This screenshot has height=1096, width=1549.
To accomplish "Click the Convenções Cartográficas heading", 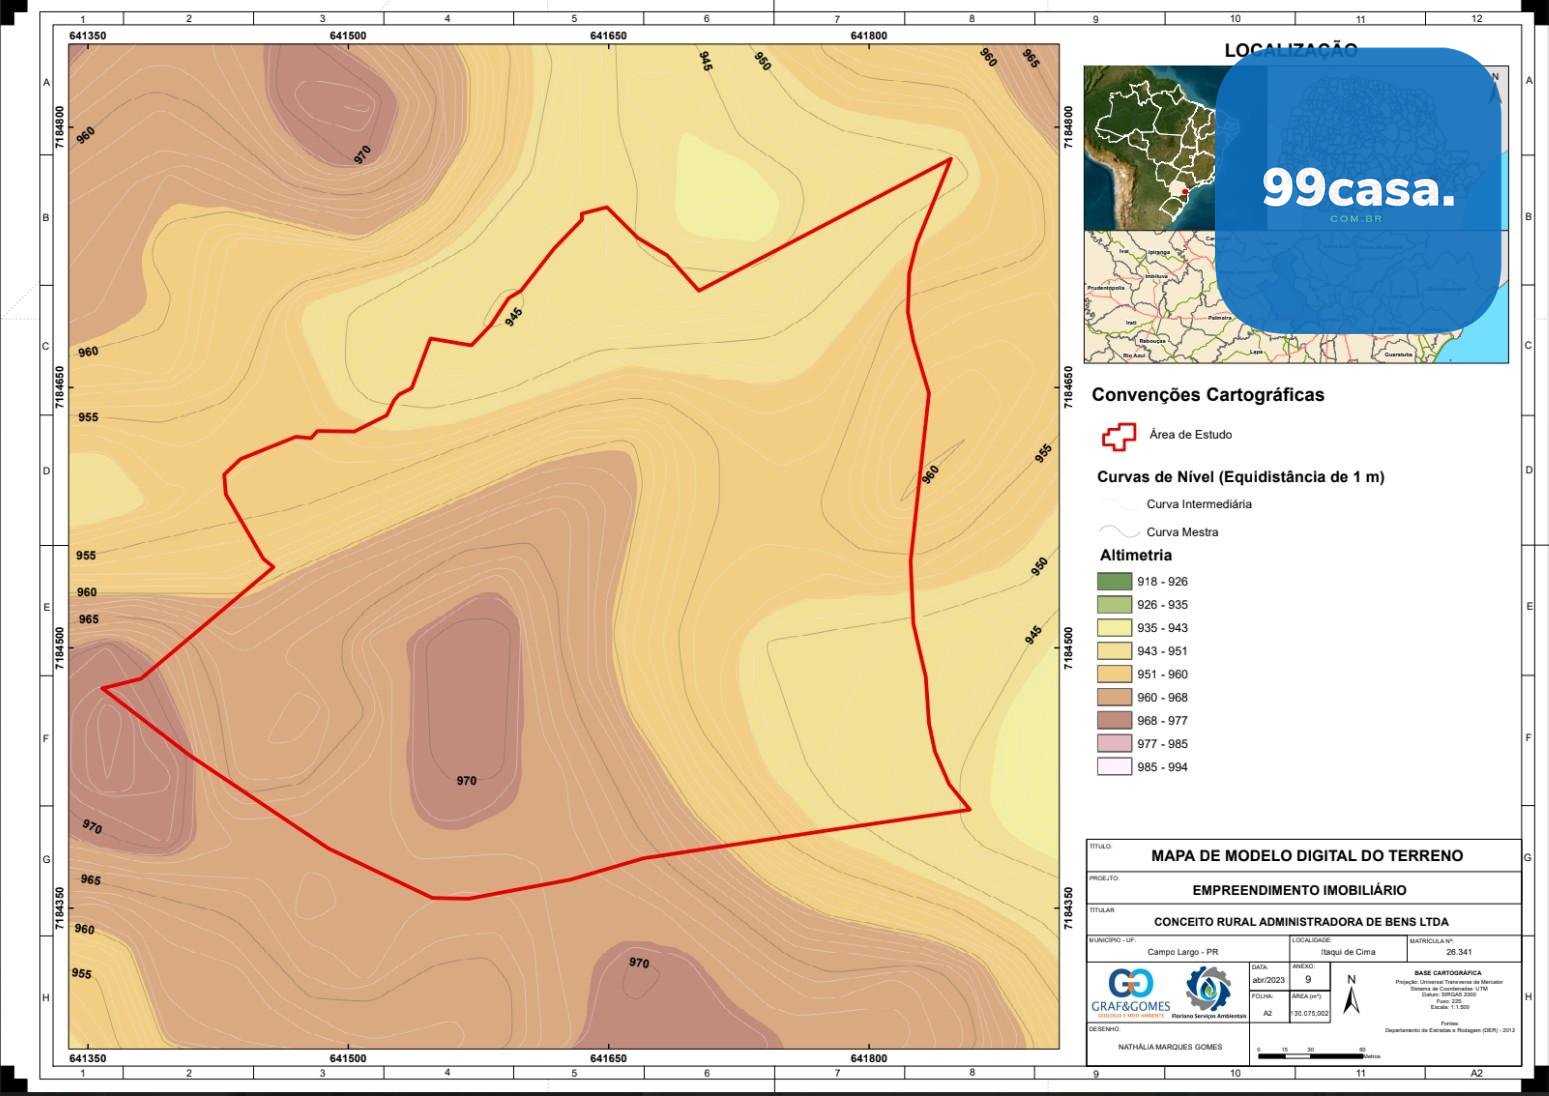I will tap(1207, 395).
